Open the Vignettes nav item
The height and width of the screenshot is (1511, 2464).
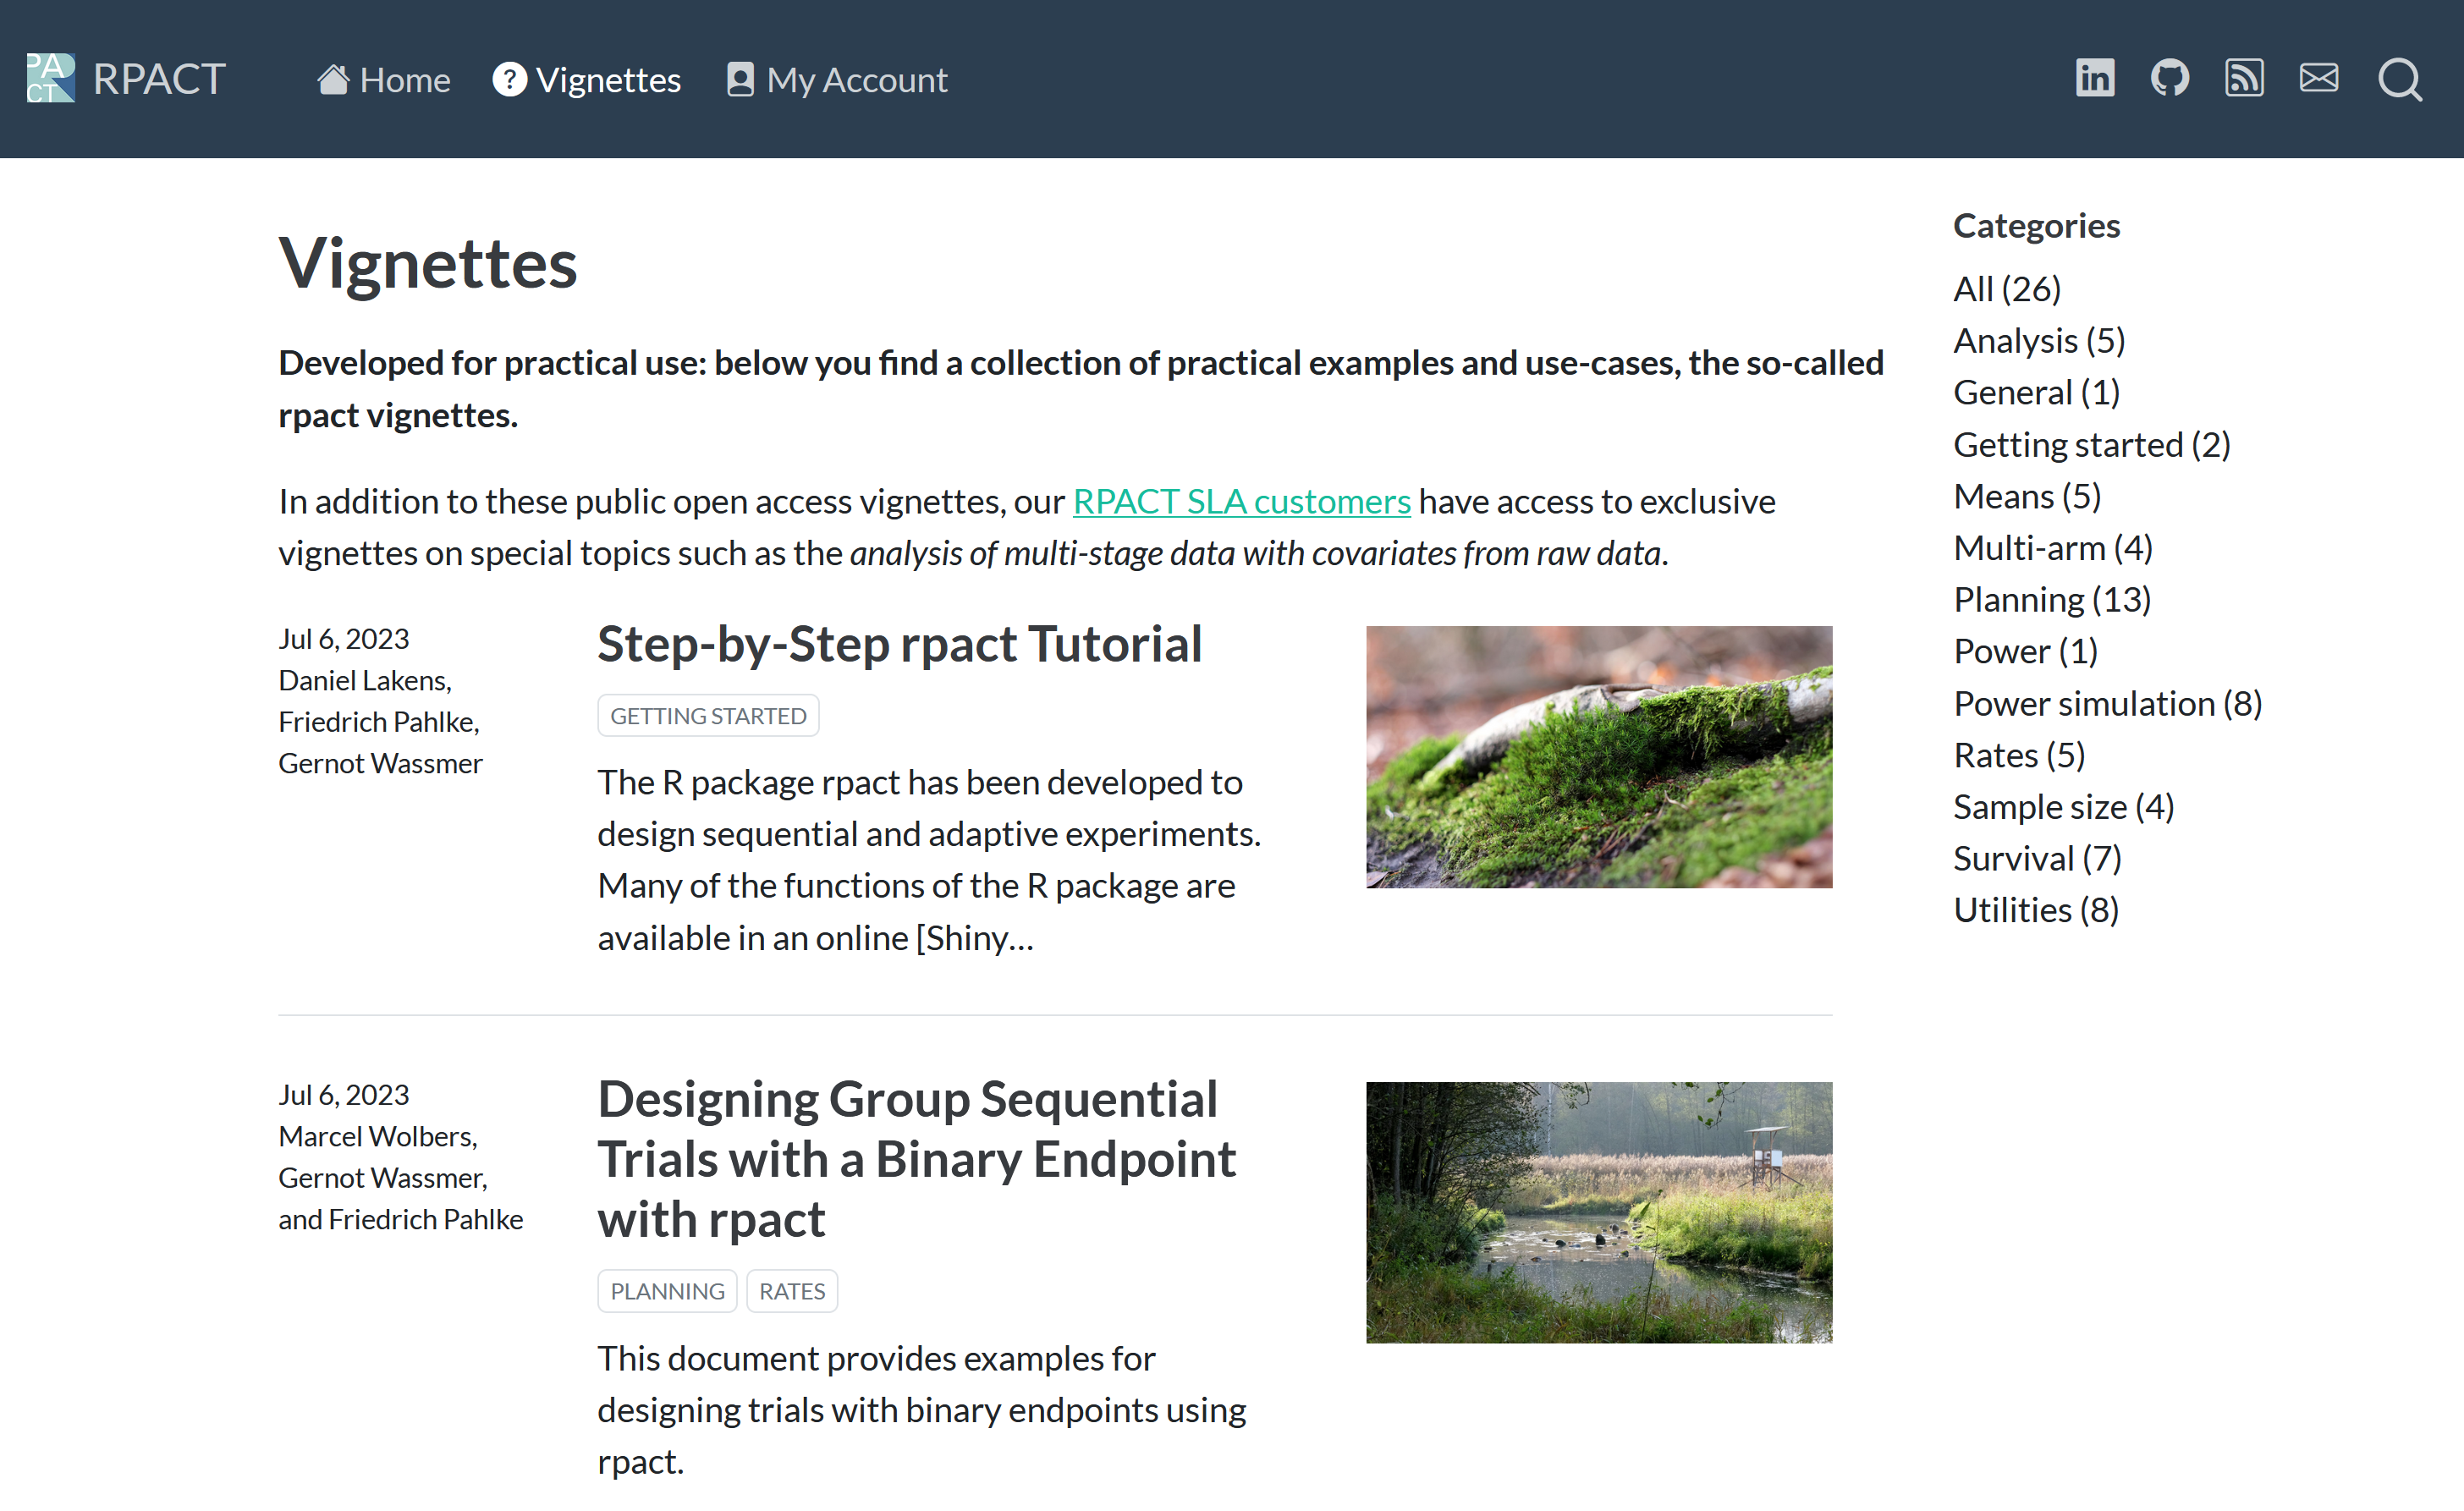pos(587,80)
